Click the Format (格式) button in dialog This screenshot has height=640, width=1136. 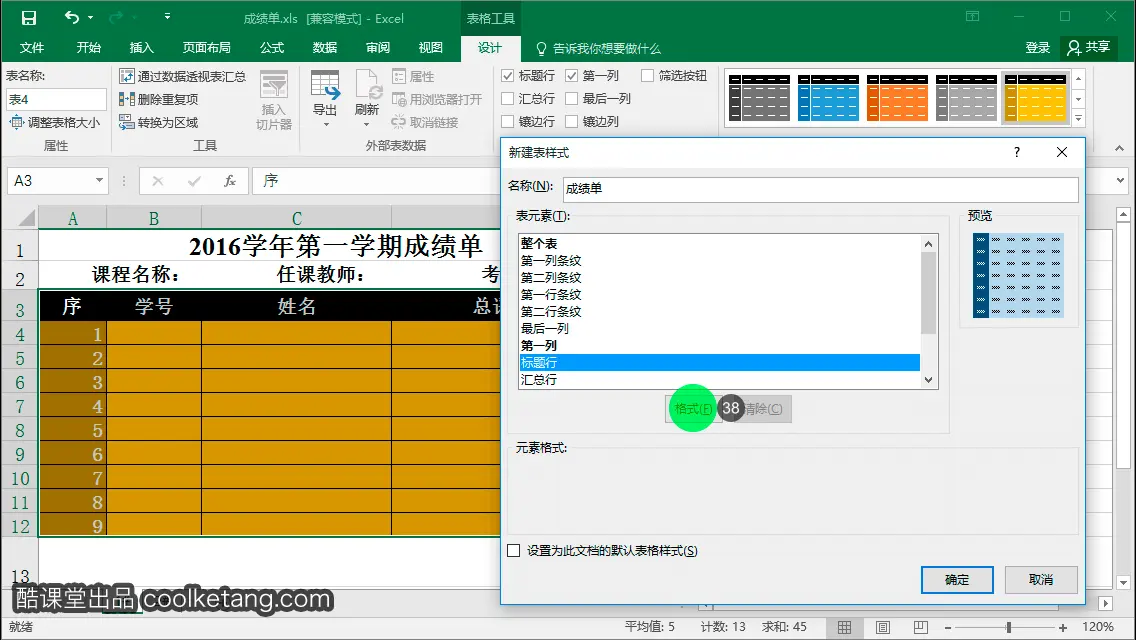click(x=693, y=409)
